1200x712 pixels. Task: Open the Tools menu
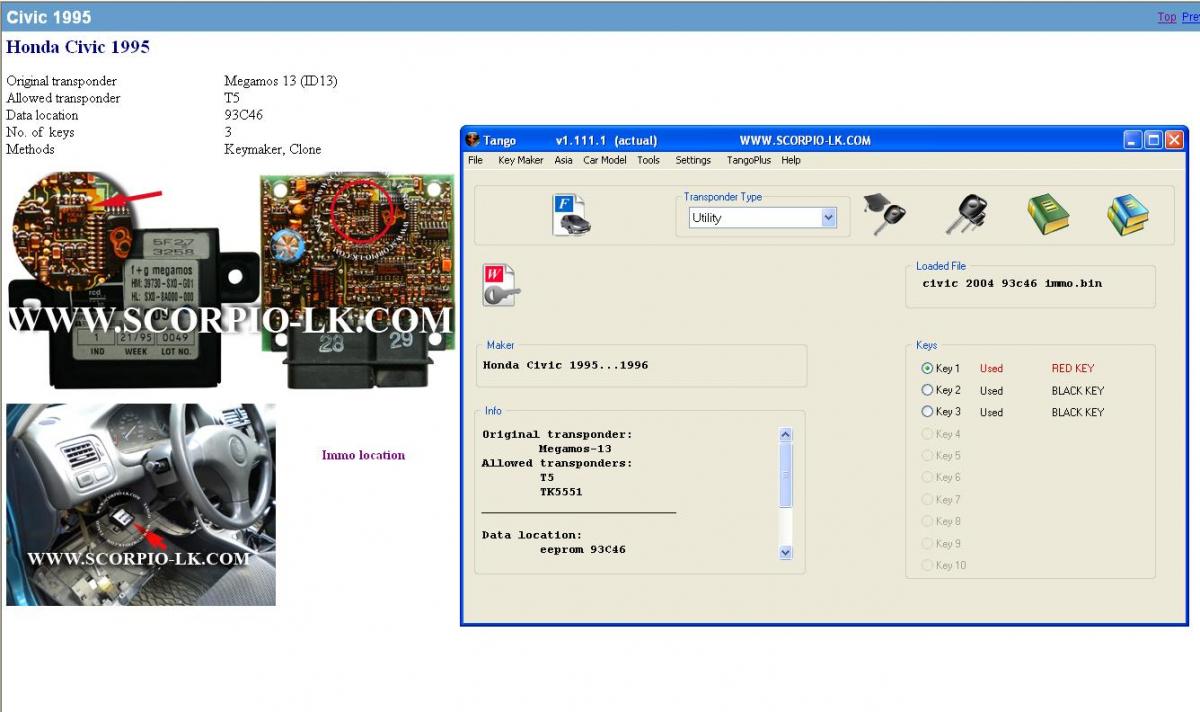tap(648, 160)
